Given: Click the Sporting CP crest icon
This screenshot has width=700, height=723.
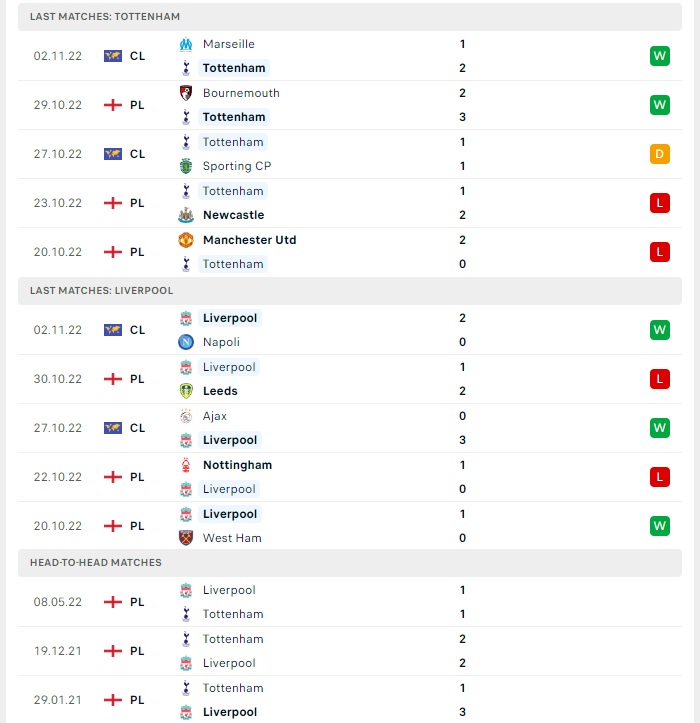Looking at the screenshot, I should click(186, 166).
